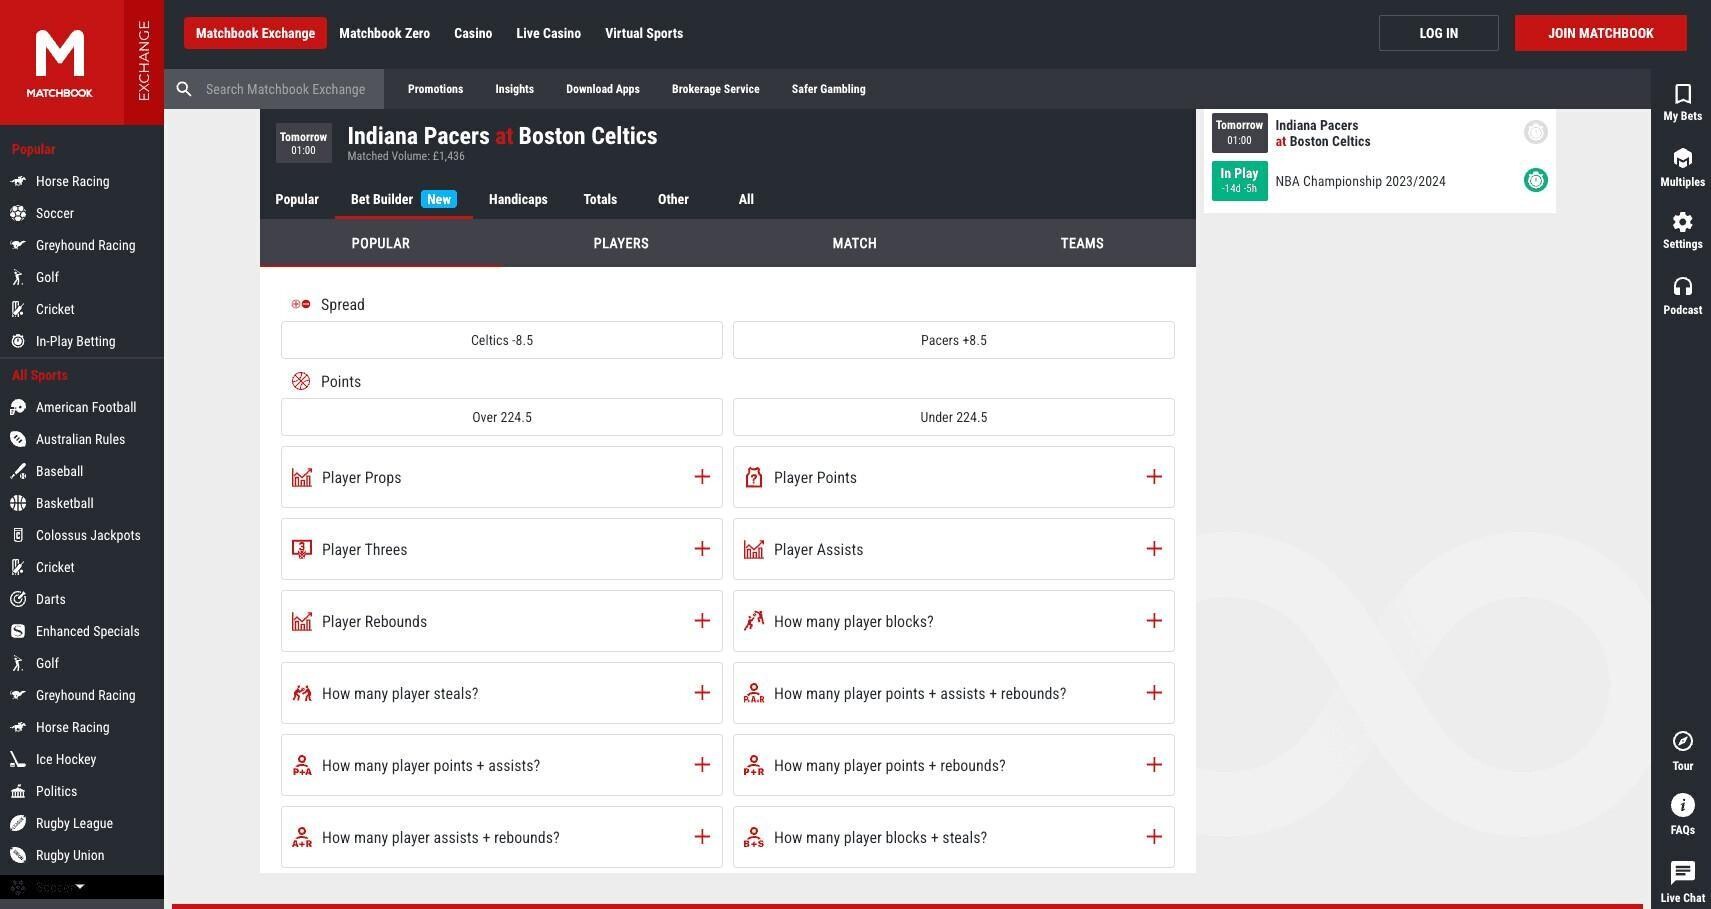Expand Player Points section

(x=1154, y=477)
